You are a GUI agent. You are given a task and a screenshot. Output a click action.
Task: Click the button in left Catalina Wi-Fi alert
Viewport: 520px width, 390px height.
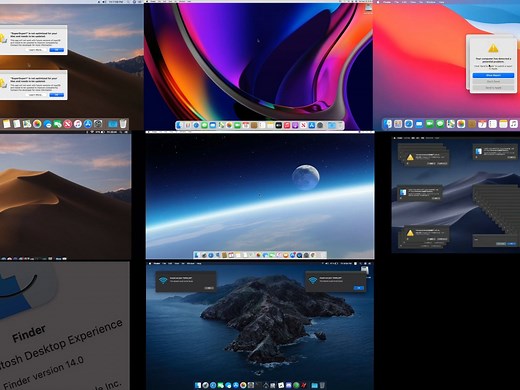pos(209,288)
